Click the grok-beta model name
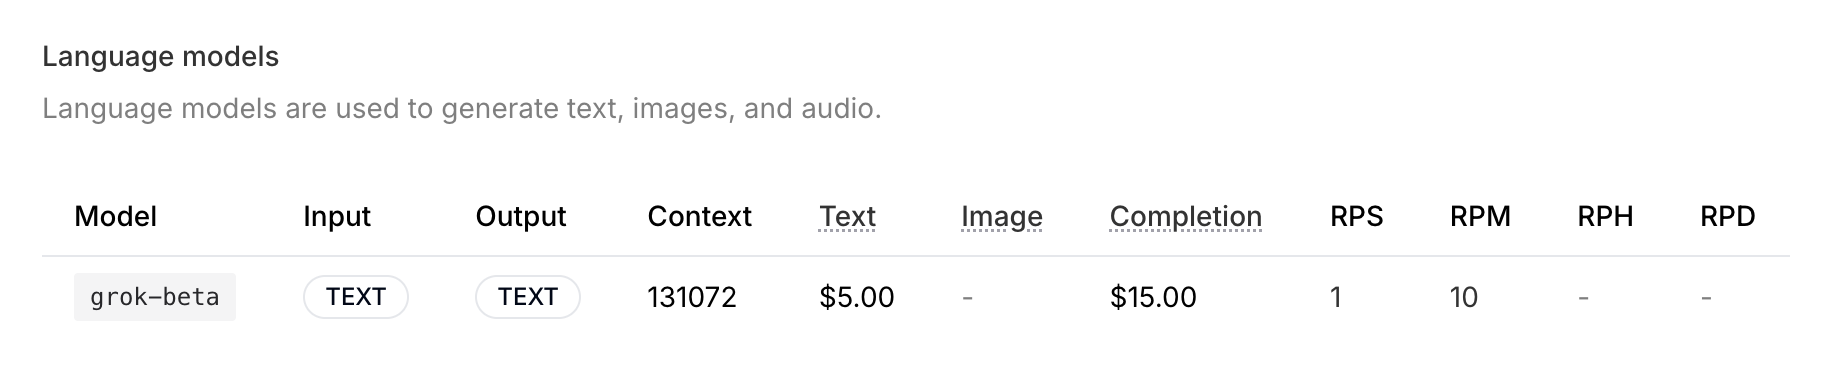Screen dimensions: 1832x384 [x=155, y=297]
